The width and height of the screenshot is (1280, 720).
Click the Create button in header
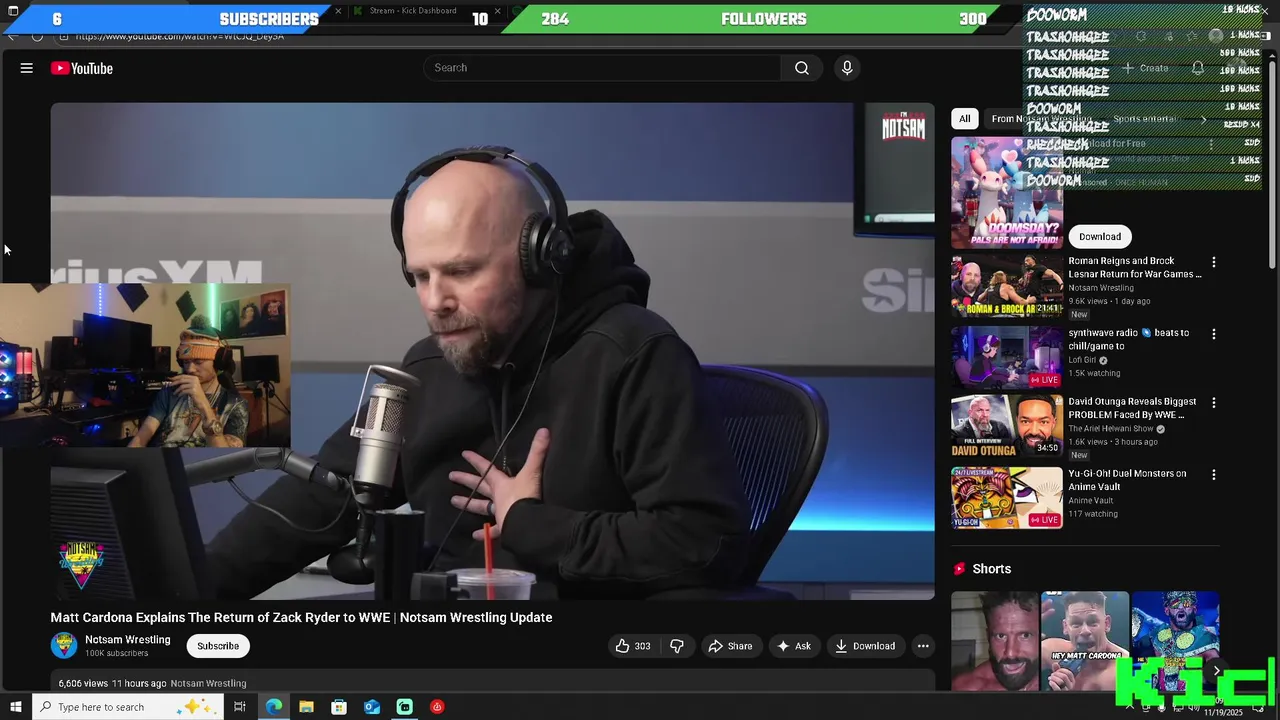pos(1145,68)
